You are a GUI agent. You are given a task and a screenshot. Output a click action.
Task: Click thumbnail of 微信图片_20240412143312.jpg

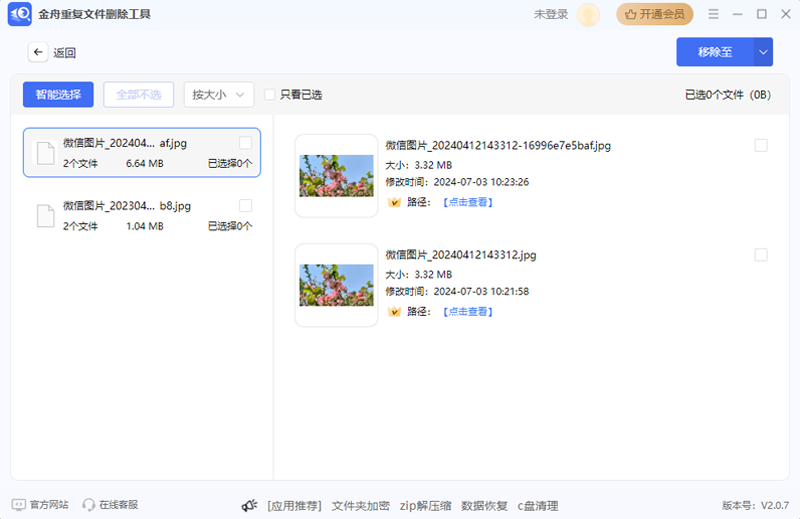point(336,285)
